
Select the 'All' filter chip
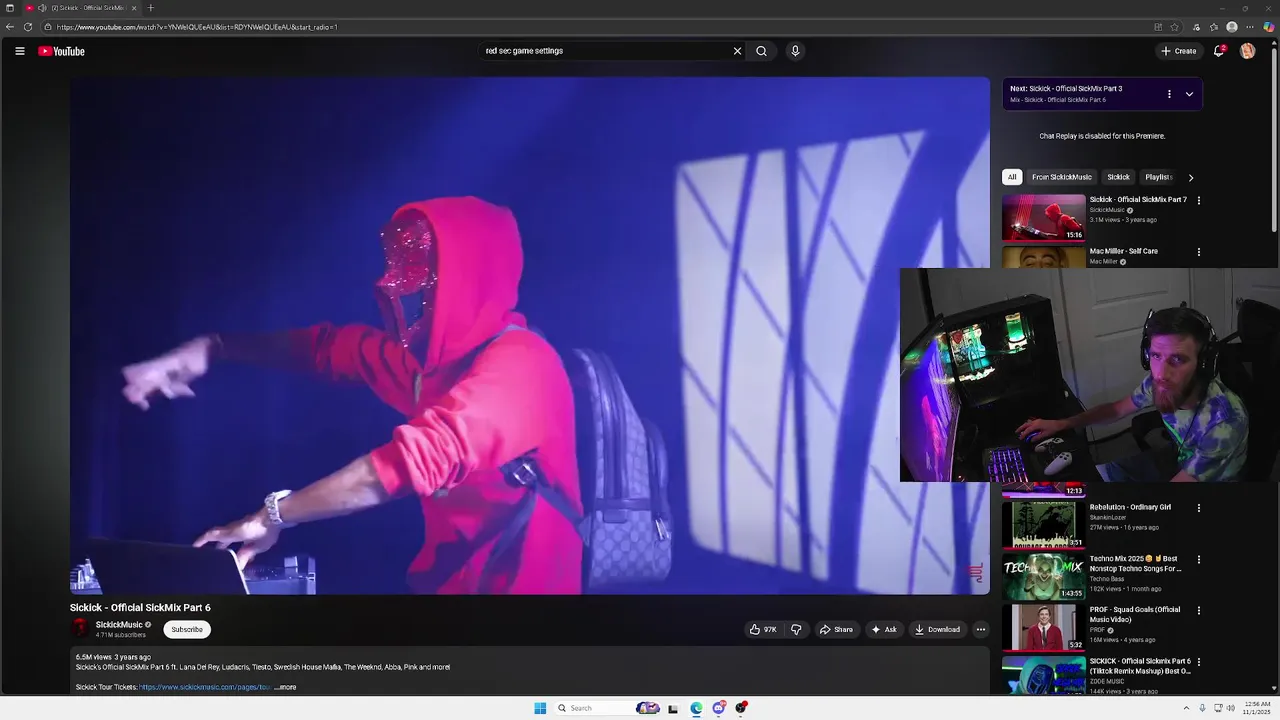(x=1012, y=177)
